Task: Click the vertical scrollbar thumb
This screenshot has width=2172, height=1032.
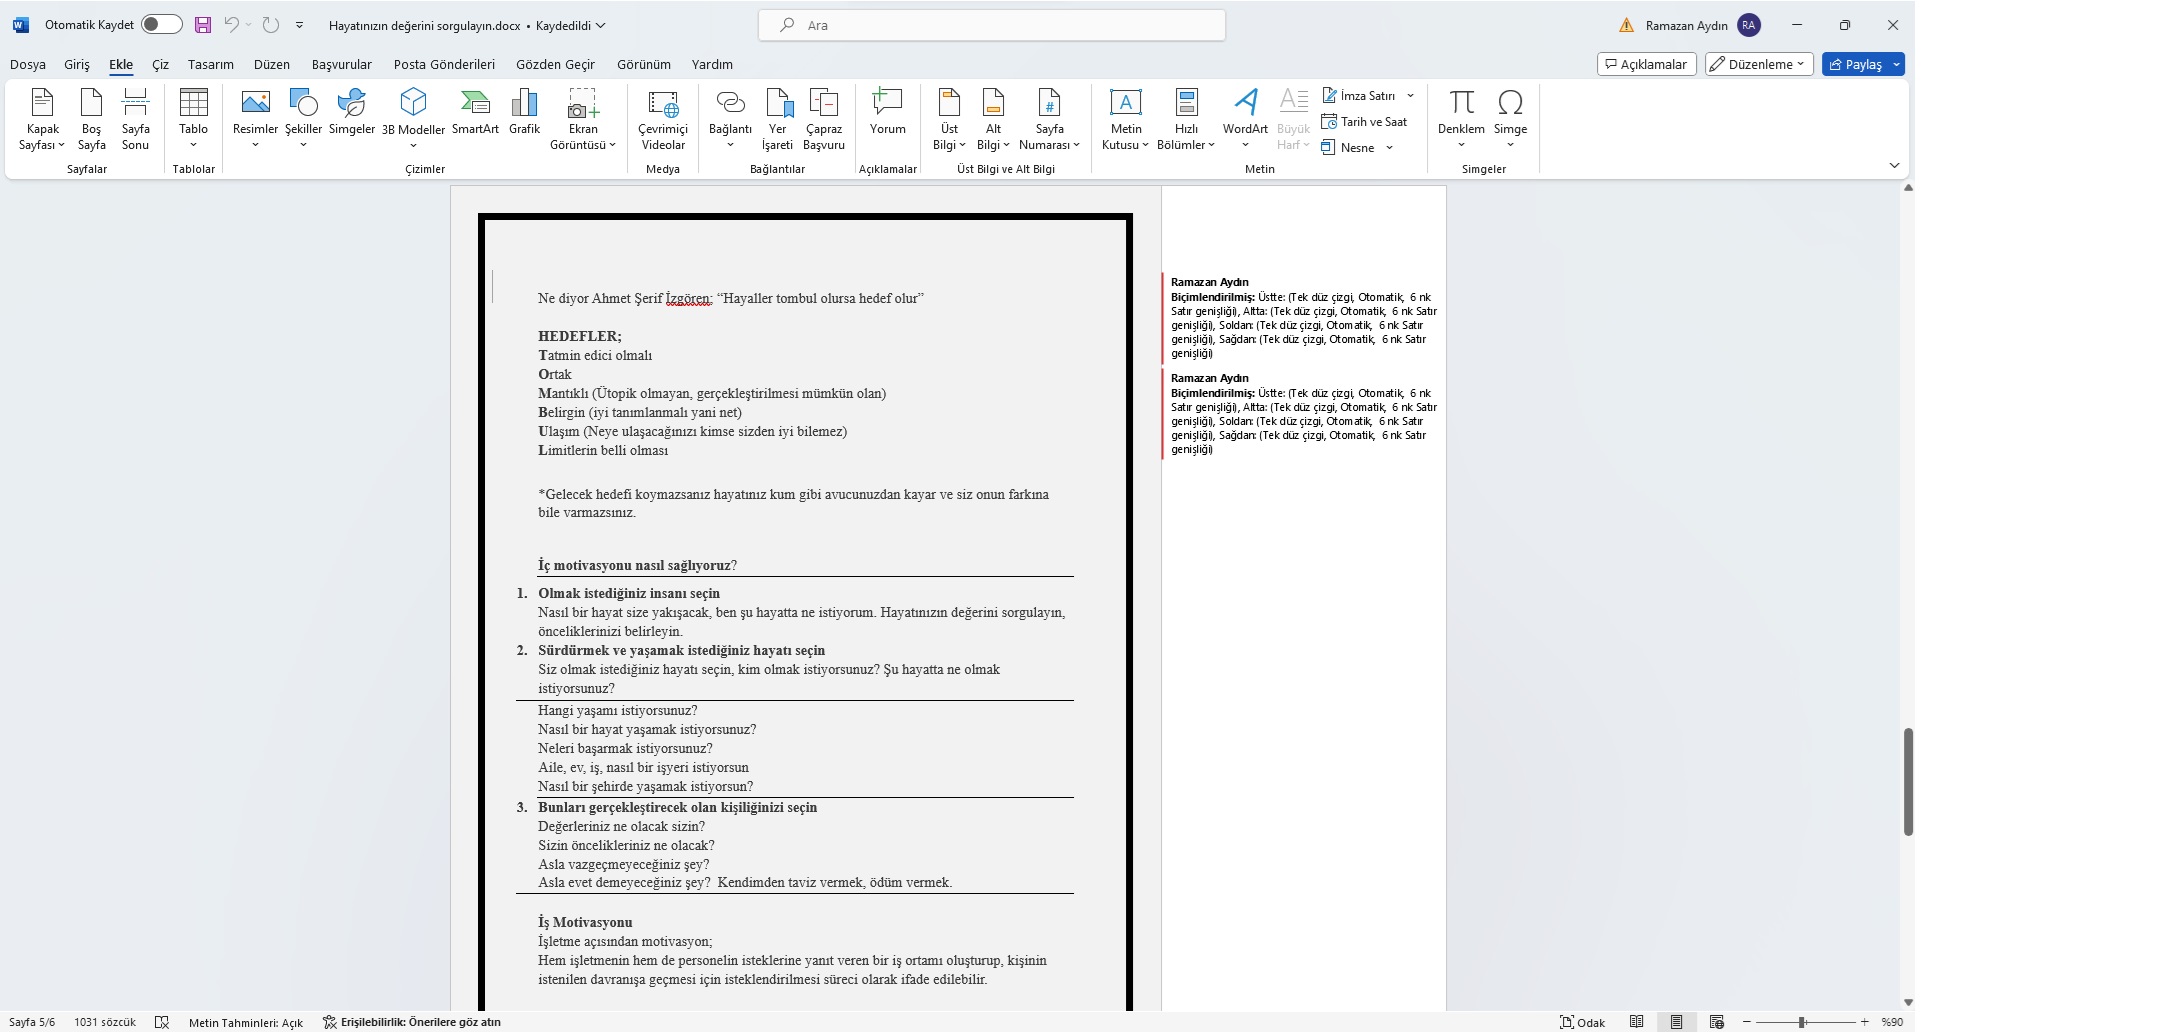Action: click(1908, 782)
